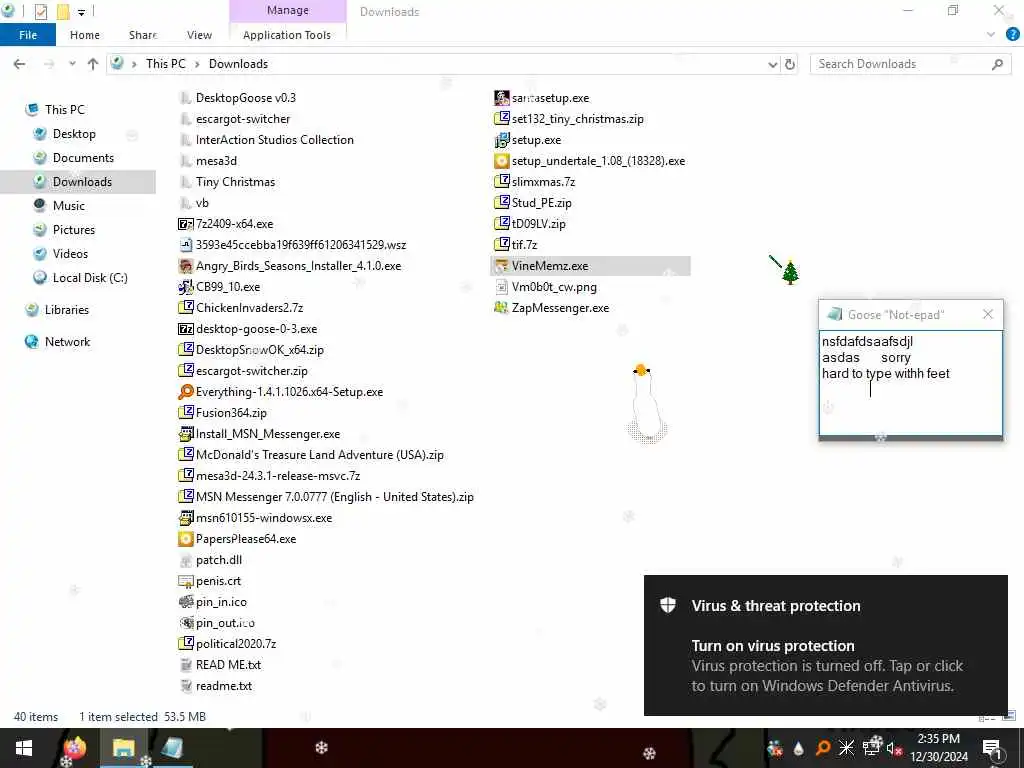Click the Properties quick access checkmark icon
The image size is (1024, 768).
pyautogui.click(x=40, y=11)
